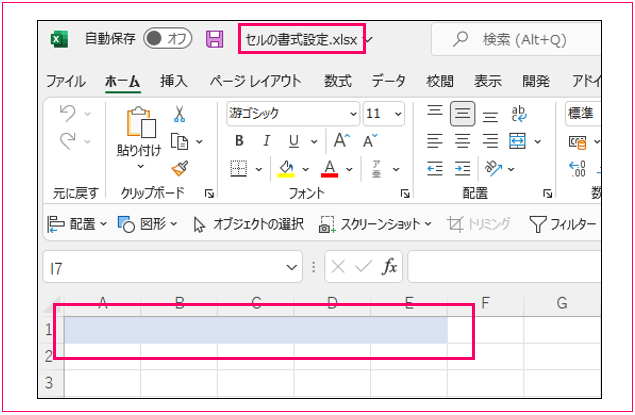Apply the yellow fill color swatch
This screenshot has width=635, height=415.
[x=286, y=168]
